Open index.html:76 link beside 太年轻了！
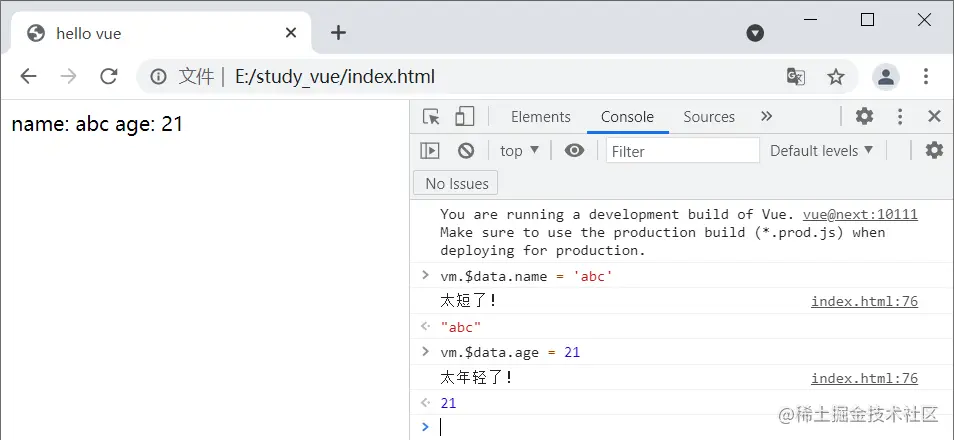The width and height of the screenshot is (954, 440). (x=864, y=378)
